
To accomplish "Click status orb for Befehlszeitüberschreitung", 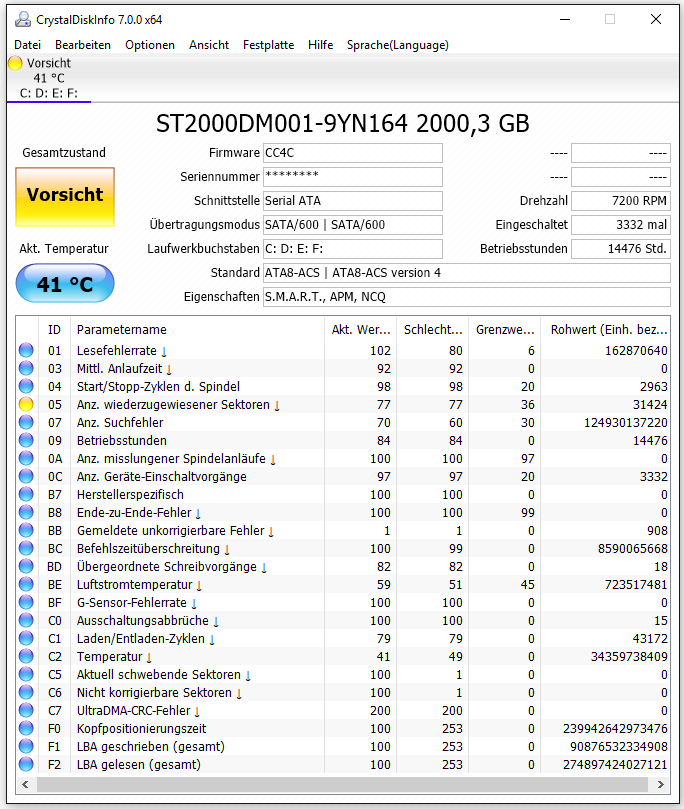I will (26, 548).
